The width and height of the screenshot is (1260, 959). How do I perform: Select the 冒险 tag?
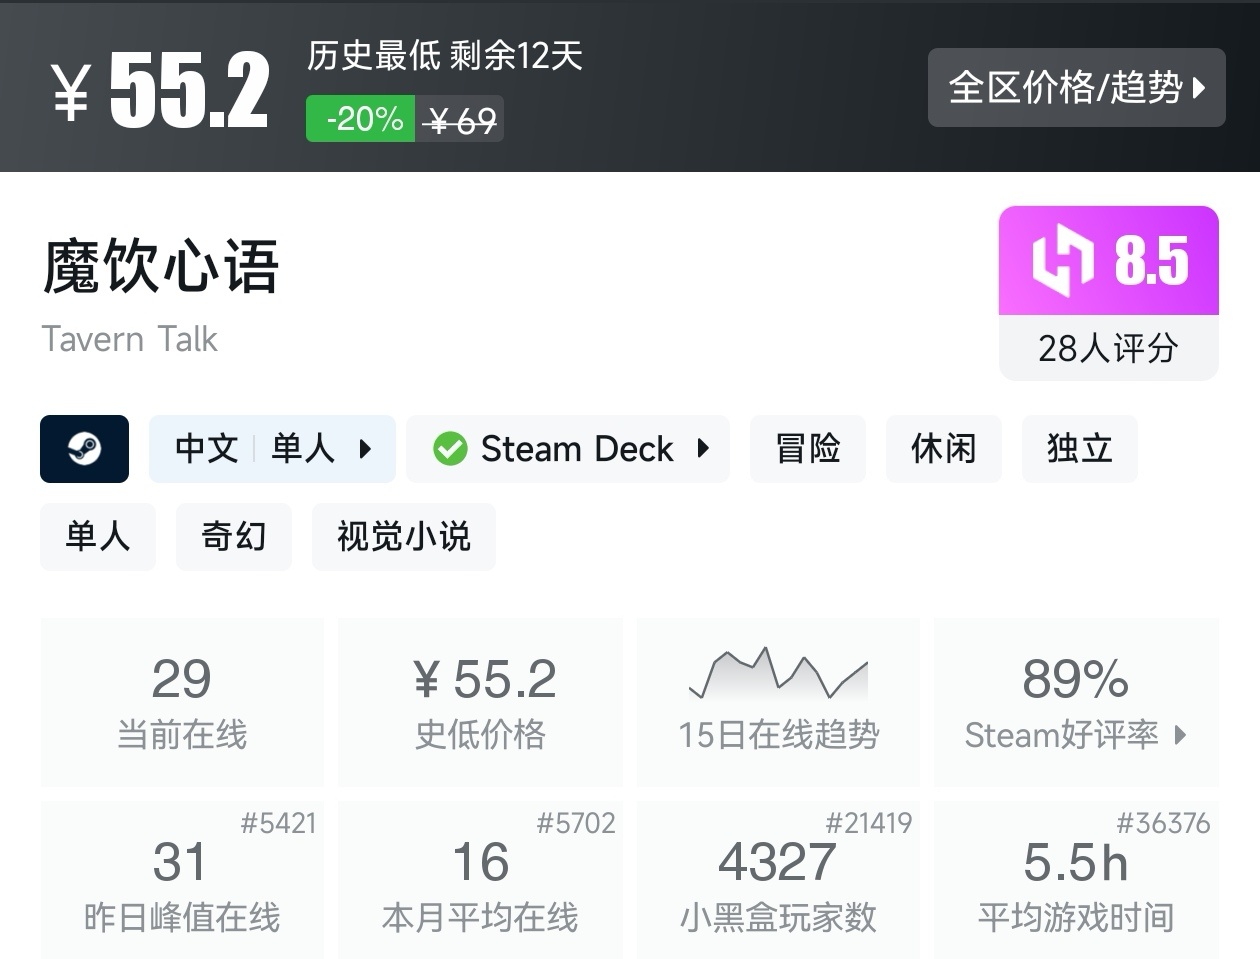(x=807, y=449)
